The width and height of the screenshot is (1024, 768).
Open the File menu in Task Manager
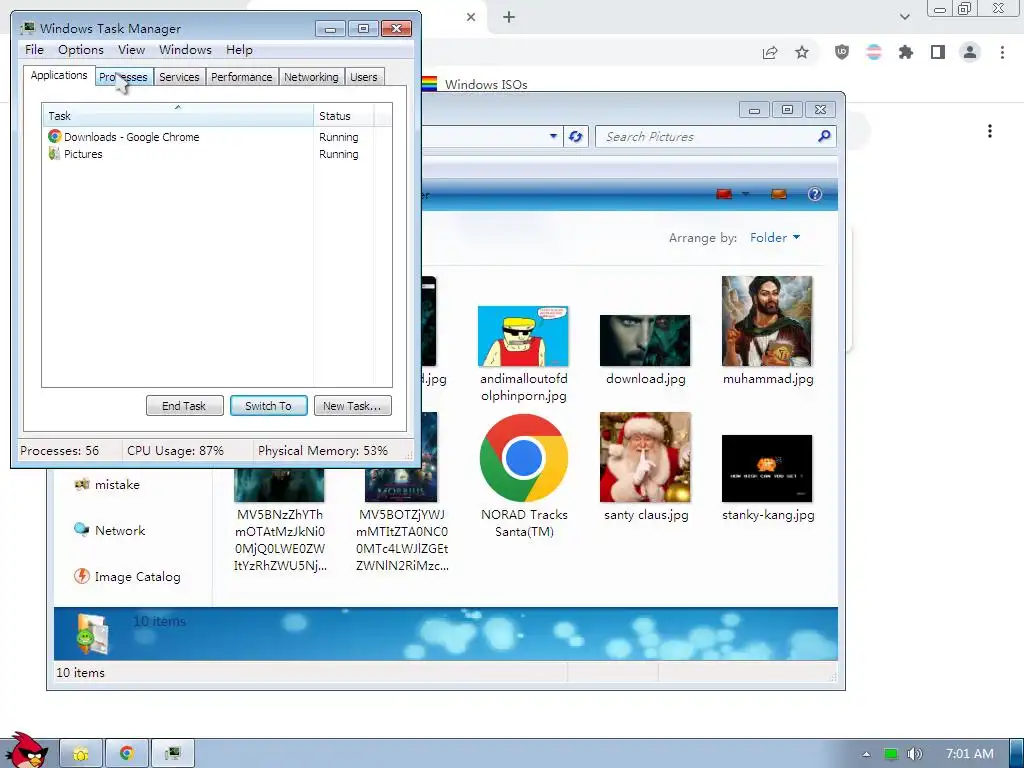[x=34, y=50]
